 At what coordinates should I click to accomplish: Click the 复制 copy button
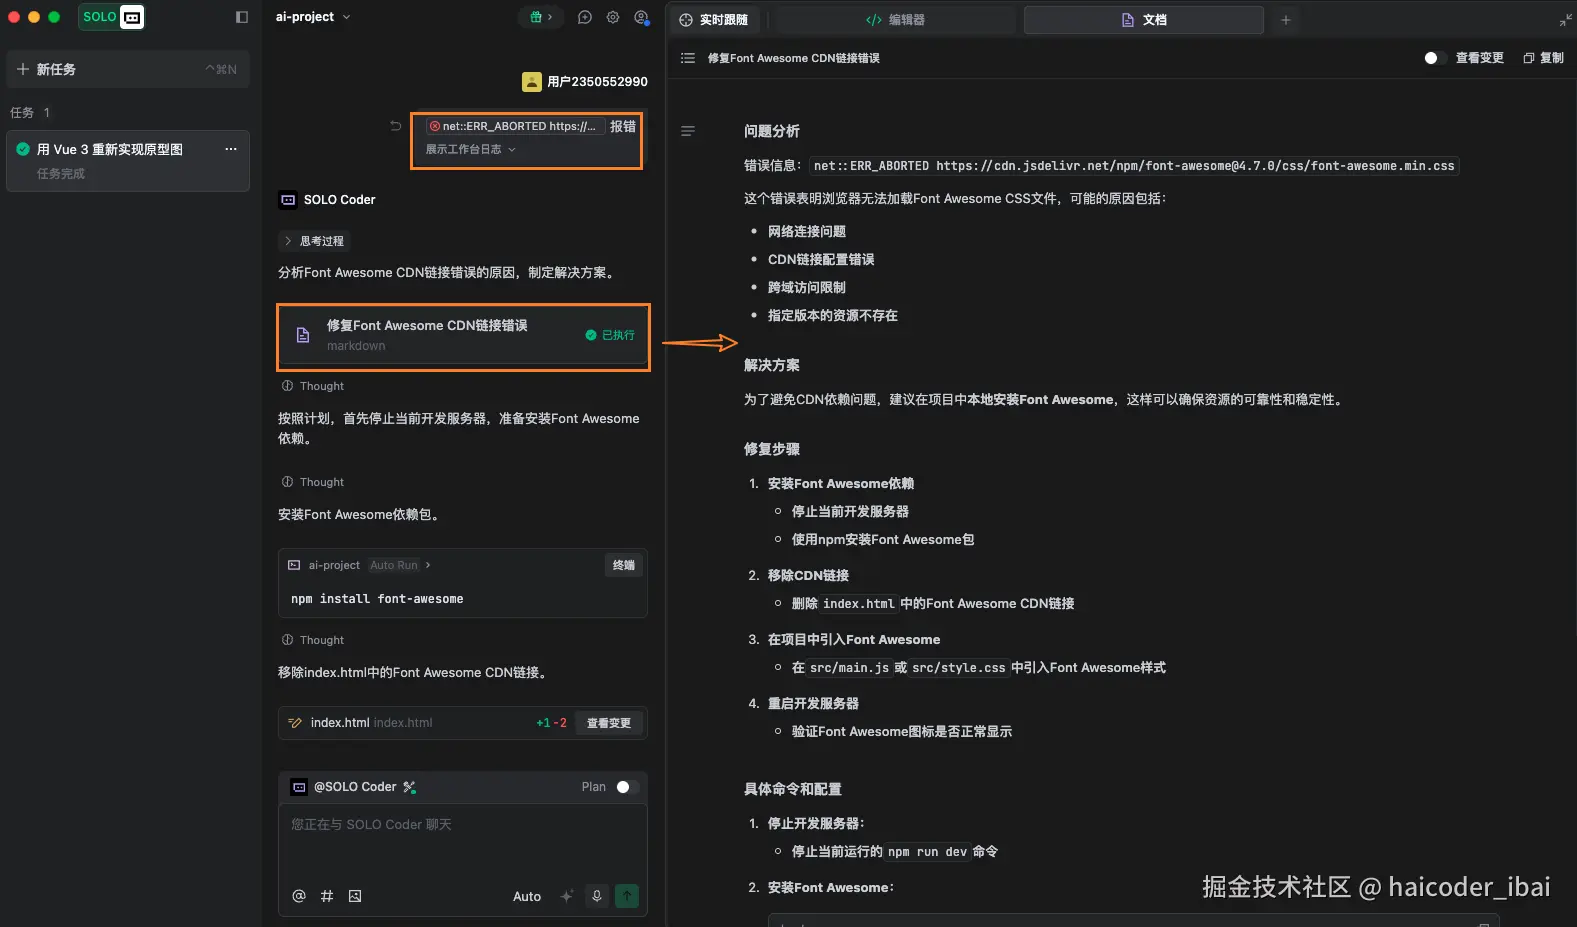[1543, 58]
